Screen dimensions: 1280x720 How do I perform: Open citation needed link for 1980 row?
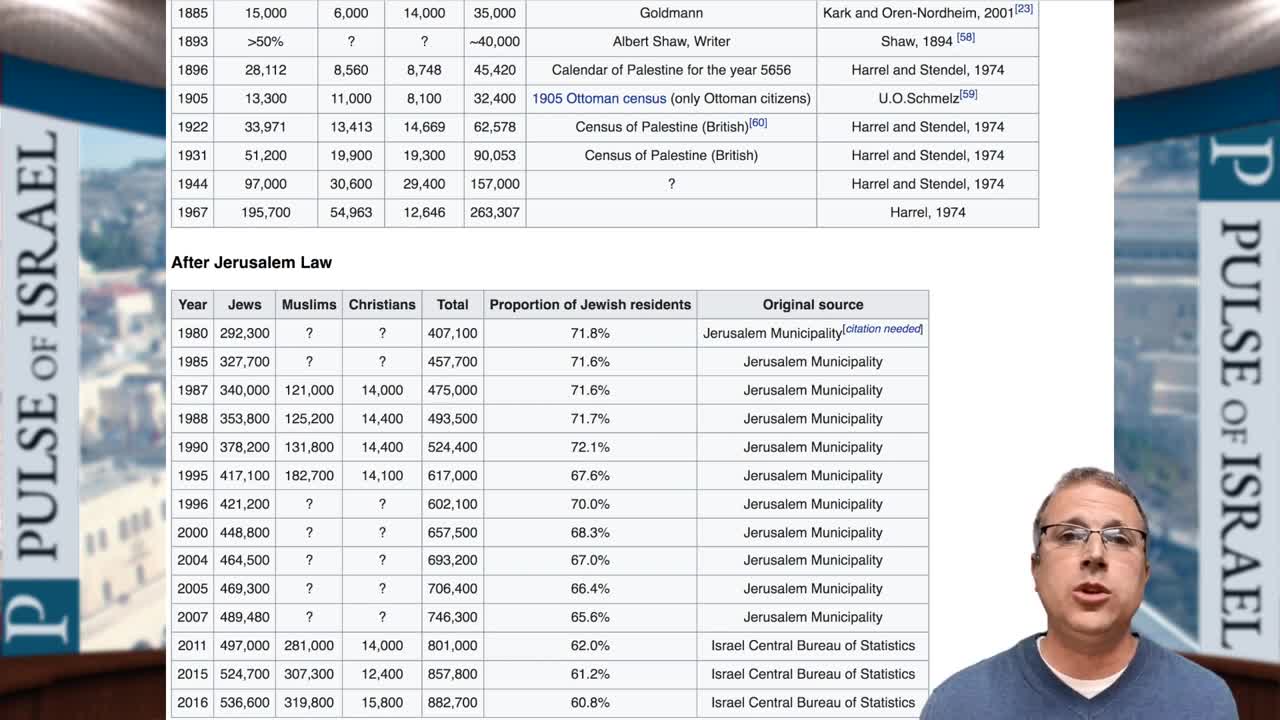point(883,329)
